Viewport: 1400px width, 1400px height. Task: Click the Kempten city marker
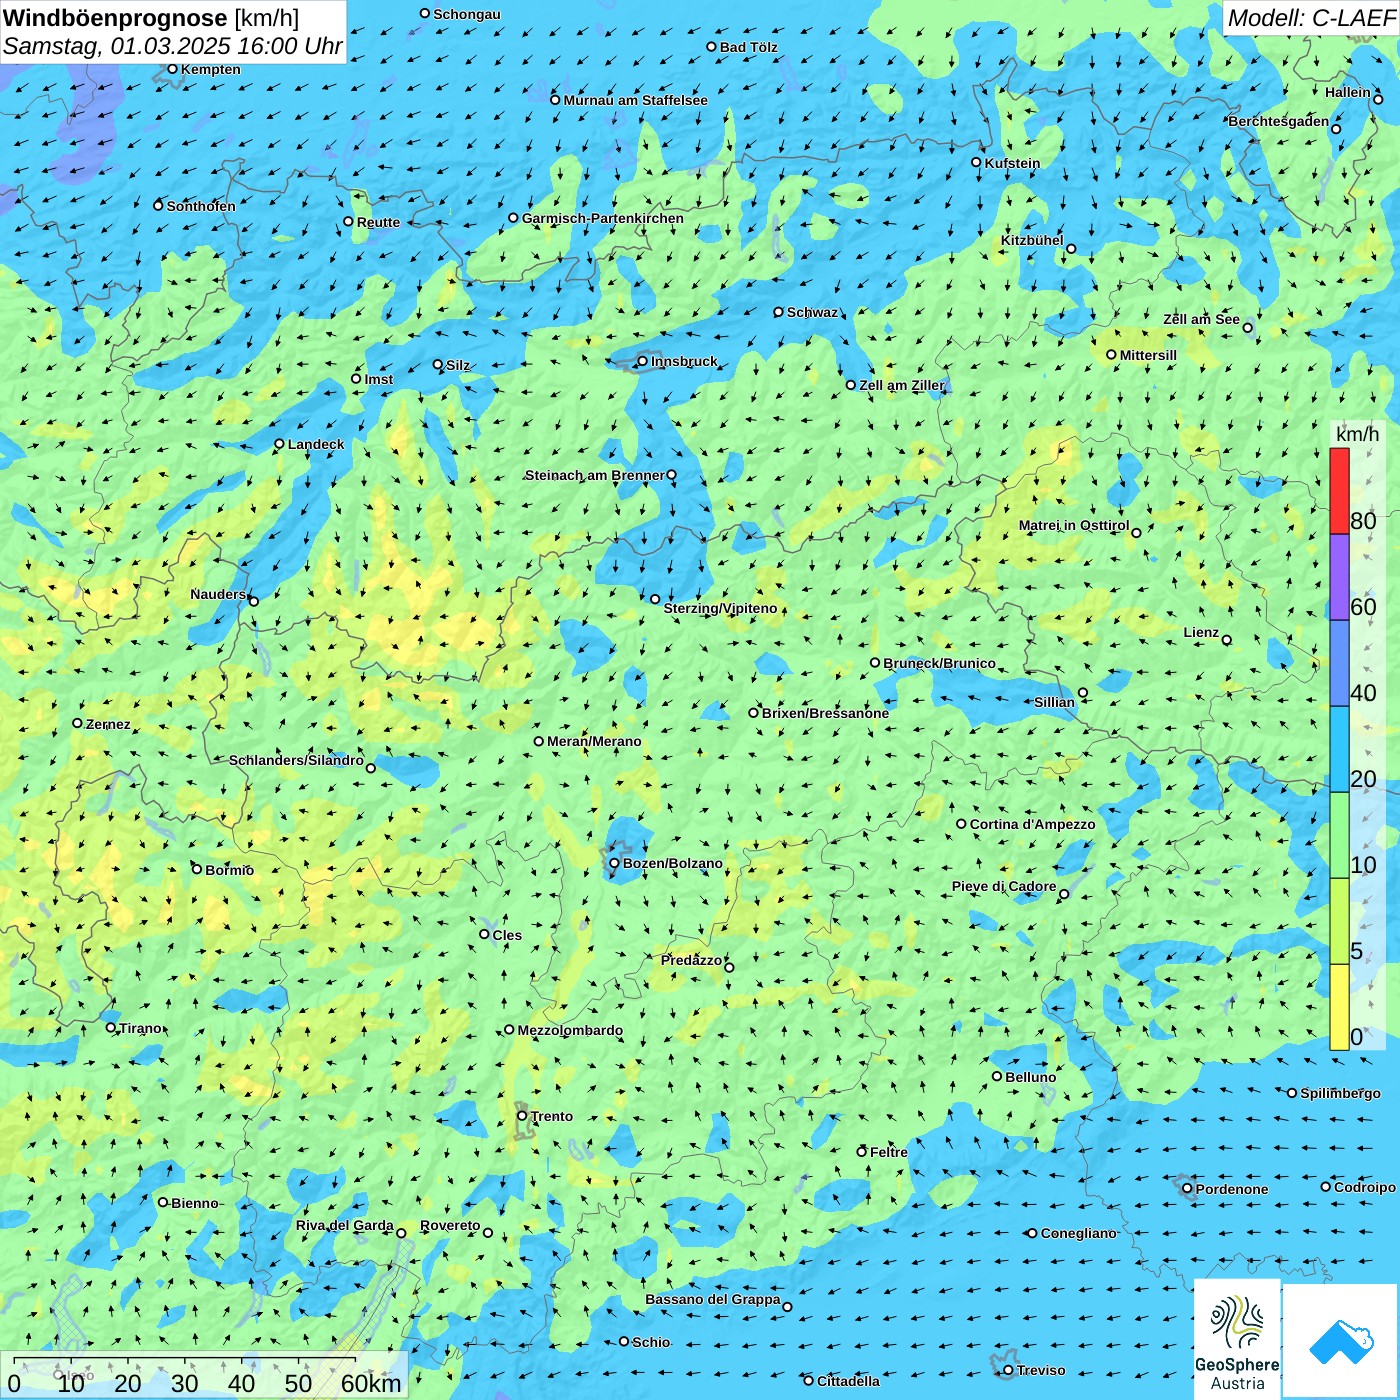point(172,69)
